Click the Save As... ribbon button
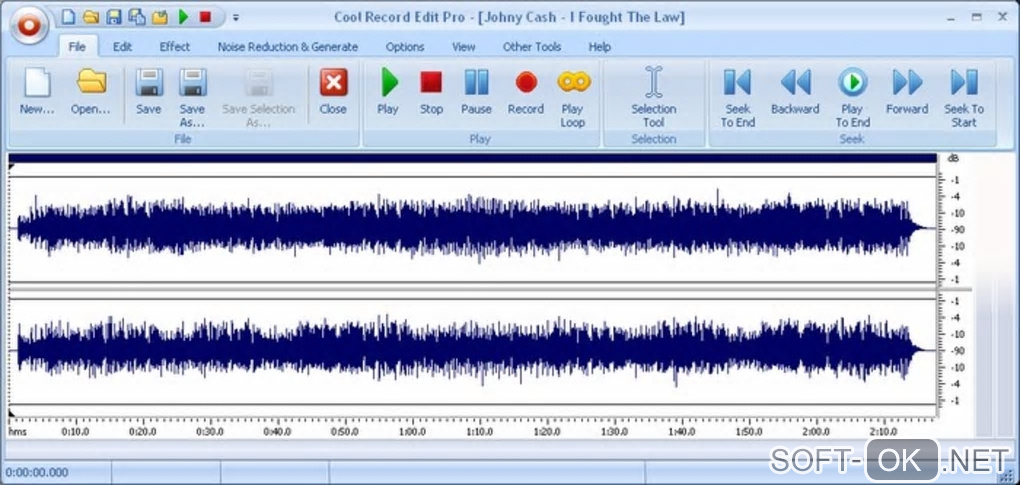The width and height of the screenshot is (1020, 485). (x=193, y=98)
